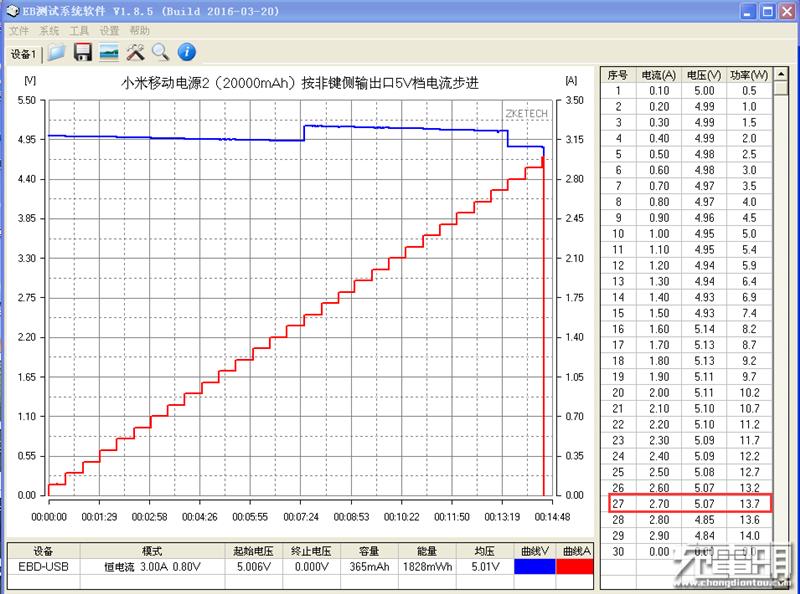Click the 模式 column header
The image size is (800, 594).
coord(153,551)
